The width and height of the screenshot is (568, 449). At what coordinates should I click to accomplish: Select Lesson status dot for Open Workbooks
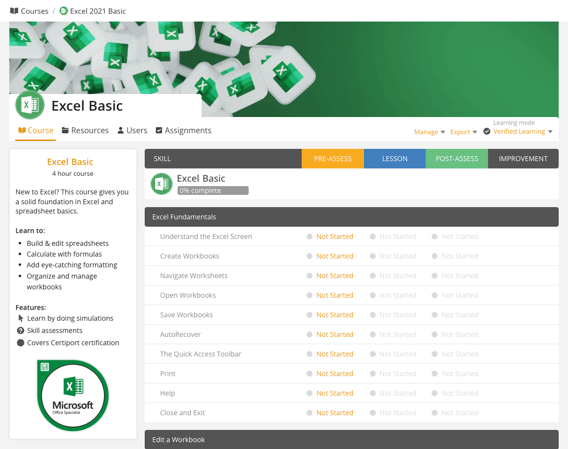(x=372, y=295)
